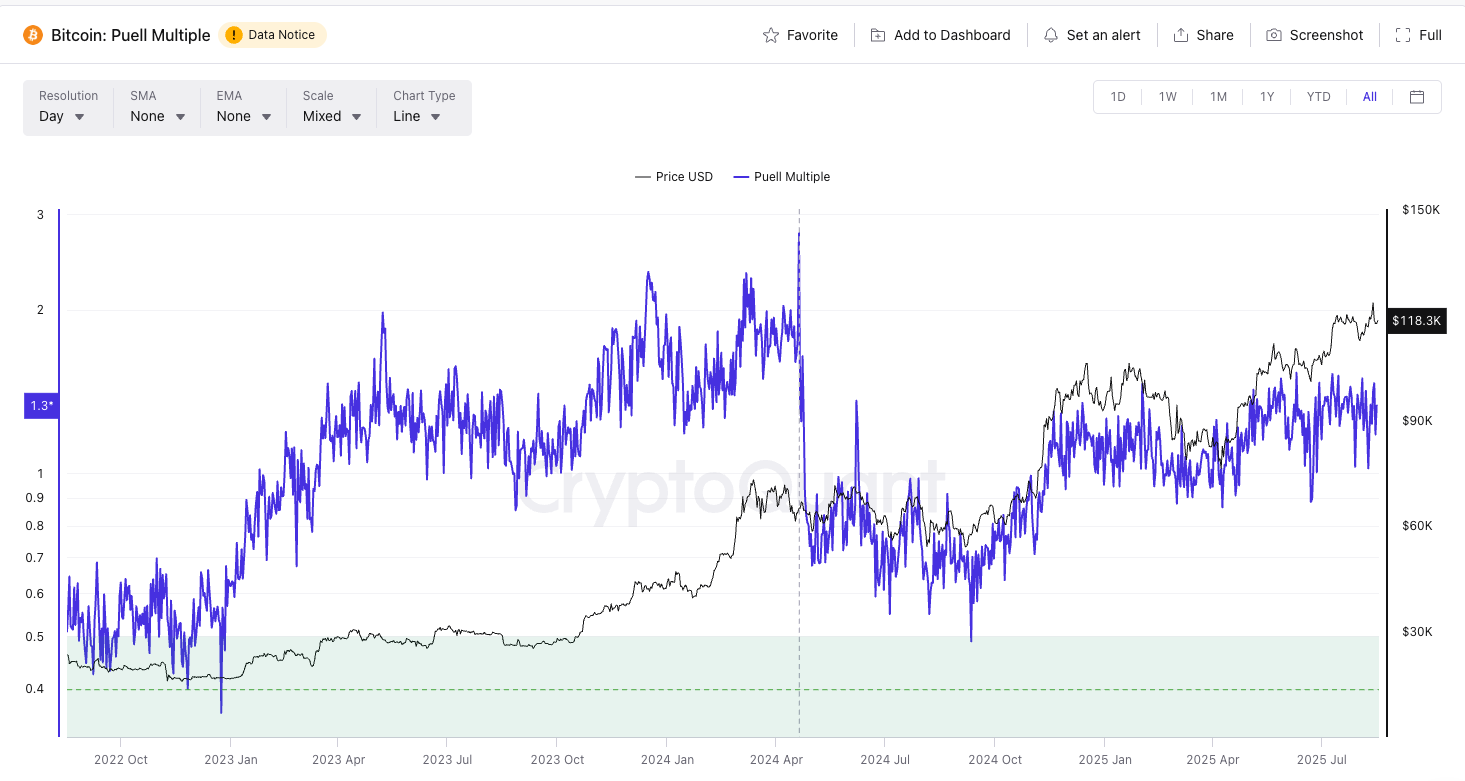1465x781 pixels.
Task: Select the 1W time range
Action: coord(1168,97)
